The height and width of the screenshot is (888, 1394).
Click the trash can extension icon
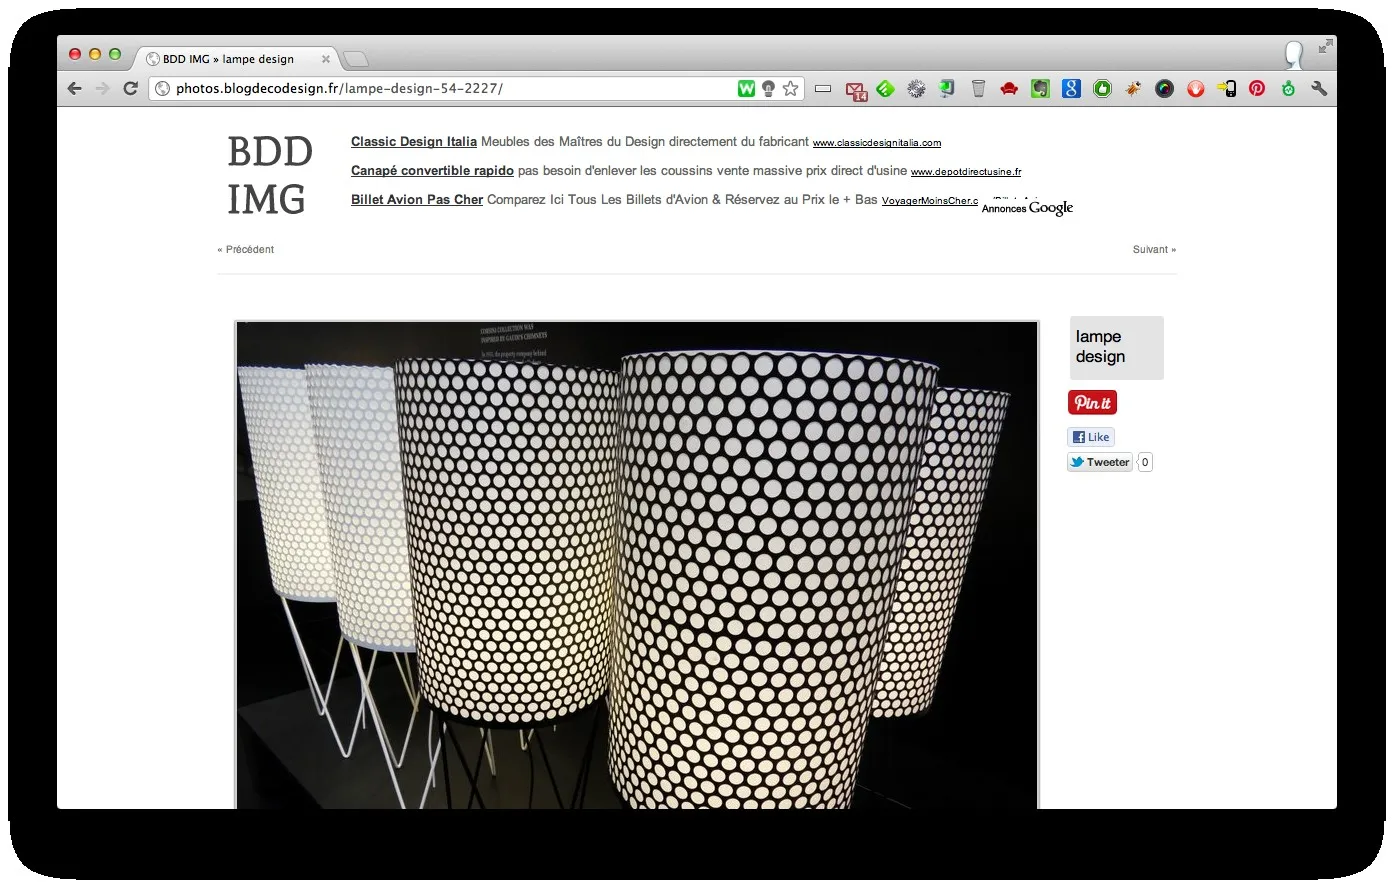tap(979, 89)
